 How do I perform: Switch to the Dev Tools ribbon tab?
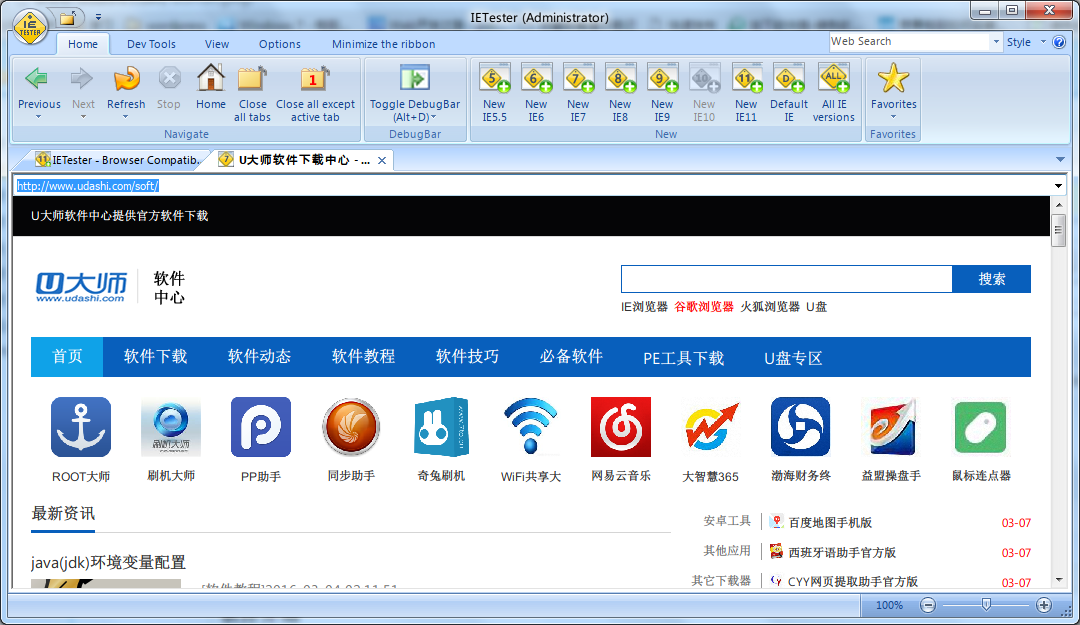(151, 43)
